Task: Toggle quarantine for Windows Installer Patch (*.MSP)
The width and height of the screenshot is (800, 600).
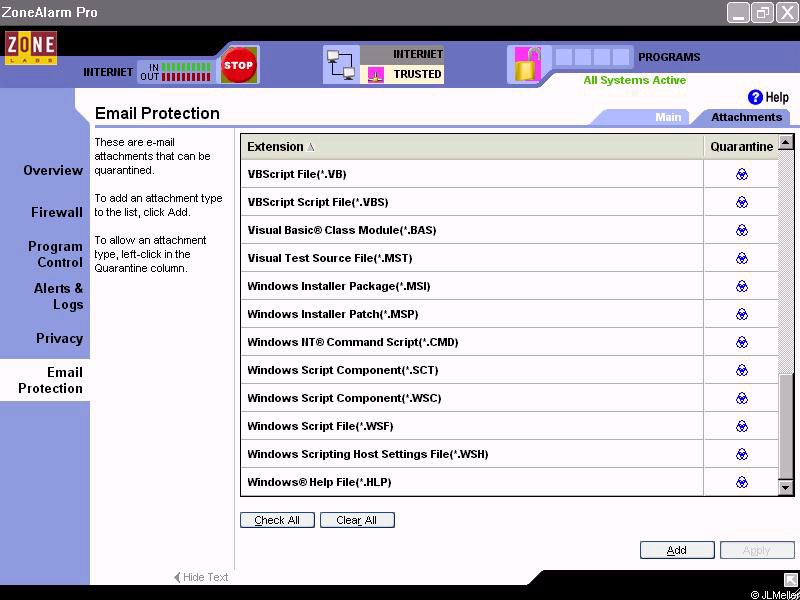Action: (742, 314)
